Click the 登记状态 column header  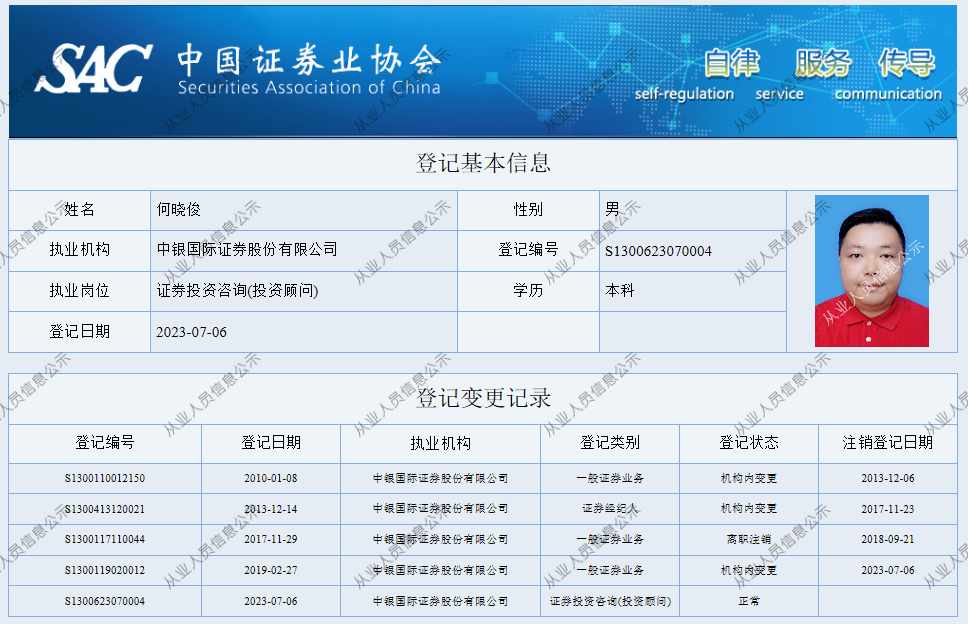[x=748, y=442]
